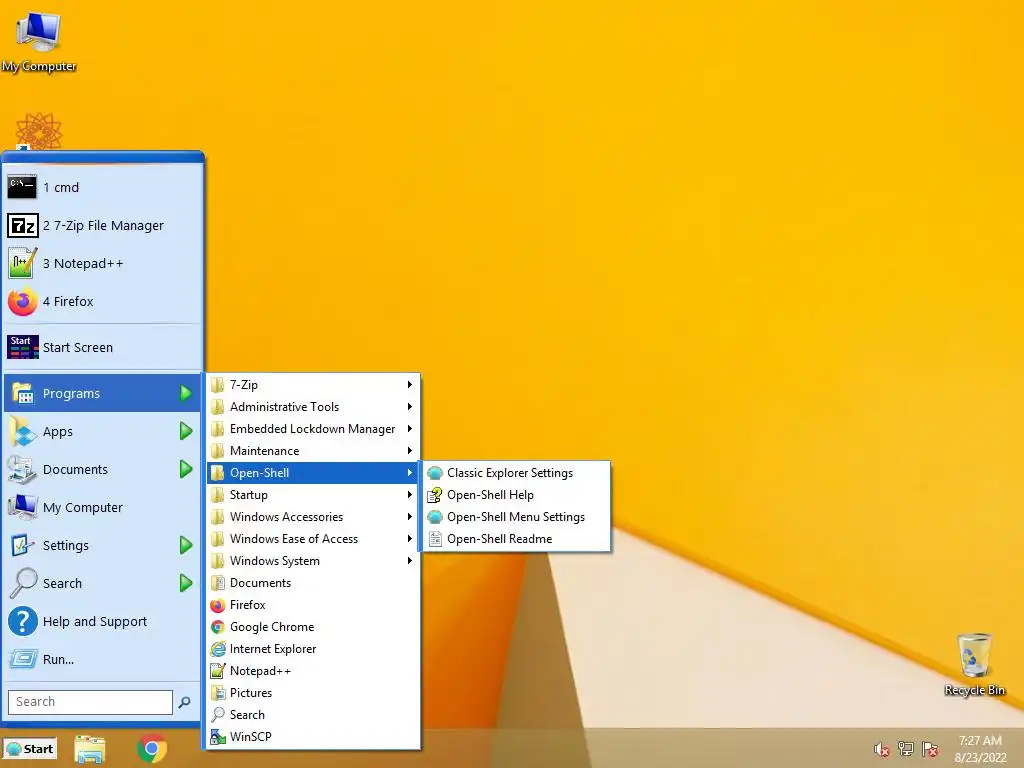1024x768 pixels.
Task: Open the Start Screen icon
Action: (x=22, y=347)
